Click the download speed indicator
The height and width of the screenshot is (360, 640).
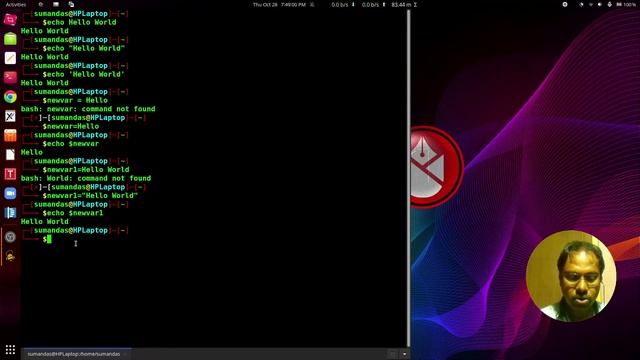click(x=343, y=4)
